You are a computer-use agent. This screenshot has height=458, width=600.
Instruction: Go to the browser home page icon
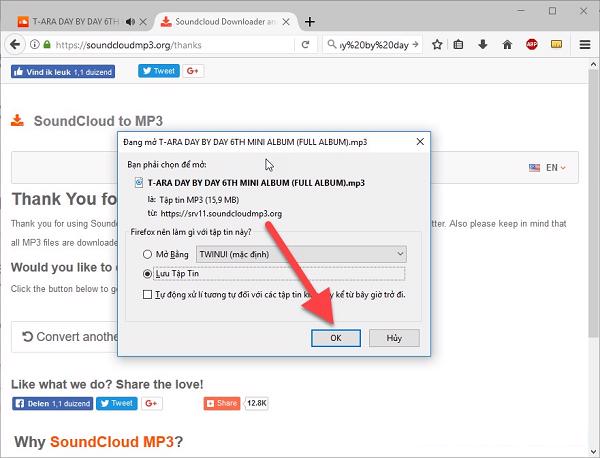coord(507,44)
